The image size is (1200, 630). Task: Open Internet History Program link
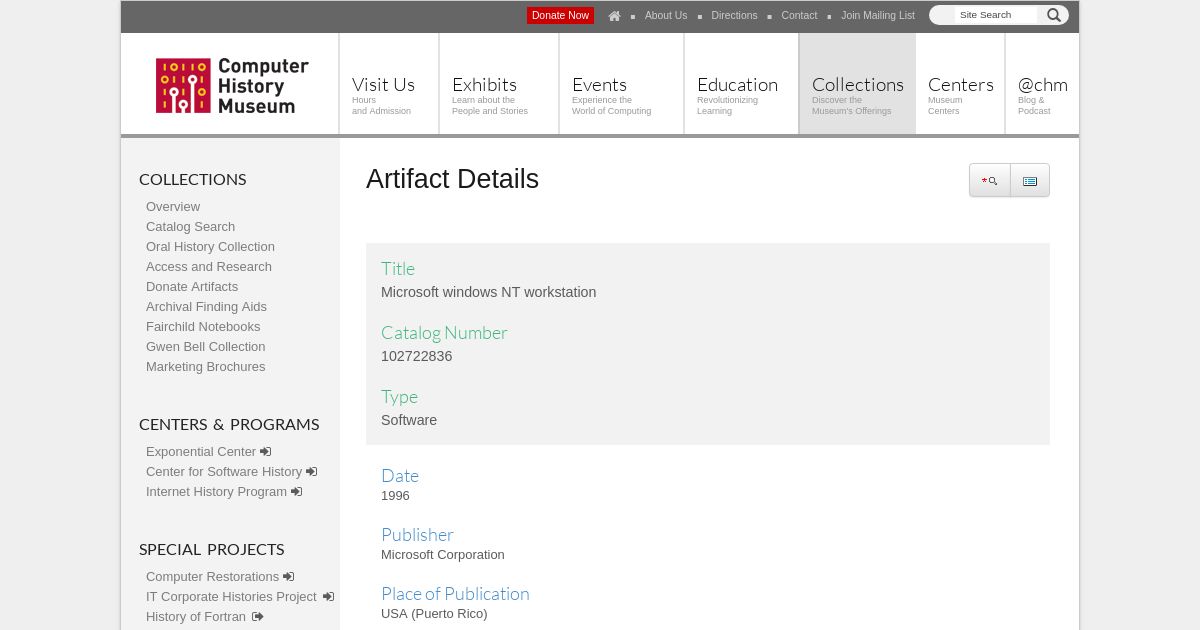pos(216,492)
